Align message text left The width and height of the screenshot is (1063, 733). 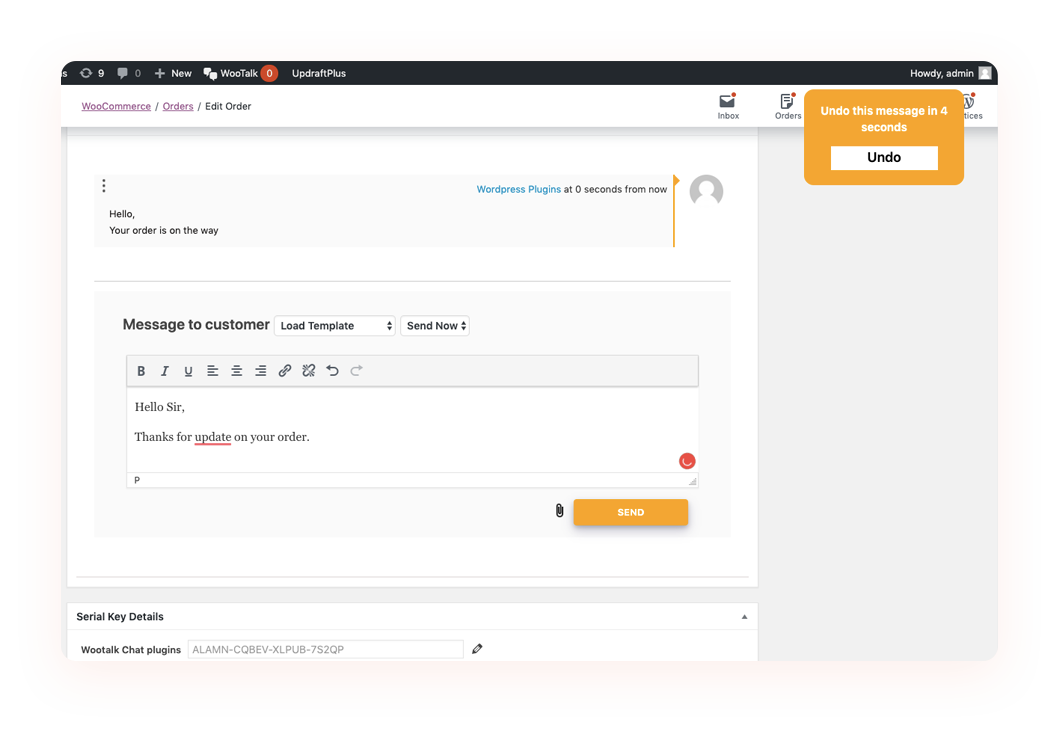tap(212, 371)
